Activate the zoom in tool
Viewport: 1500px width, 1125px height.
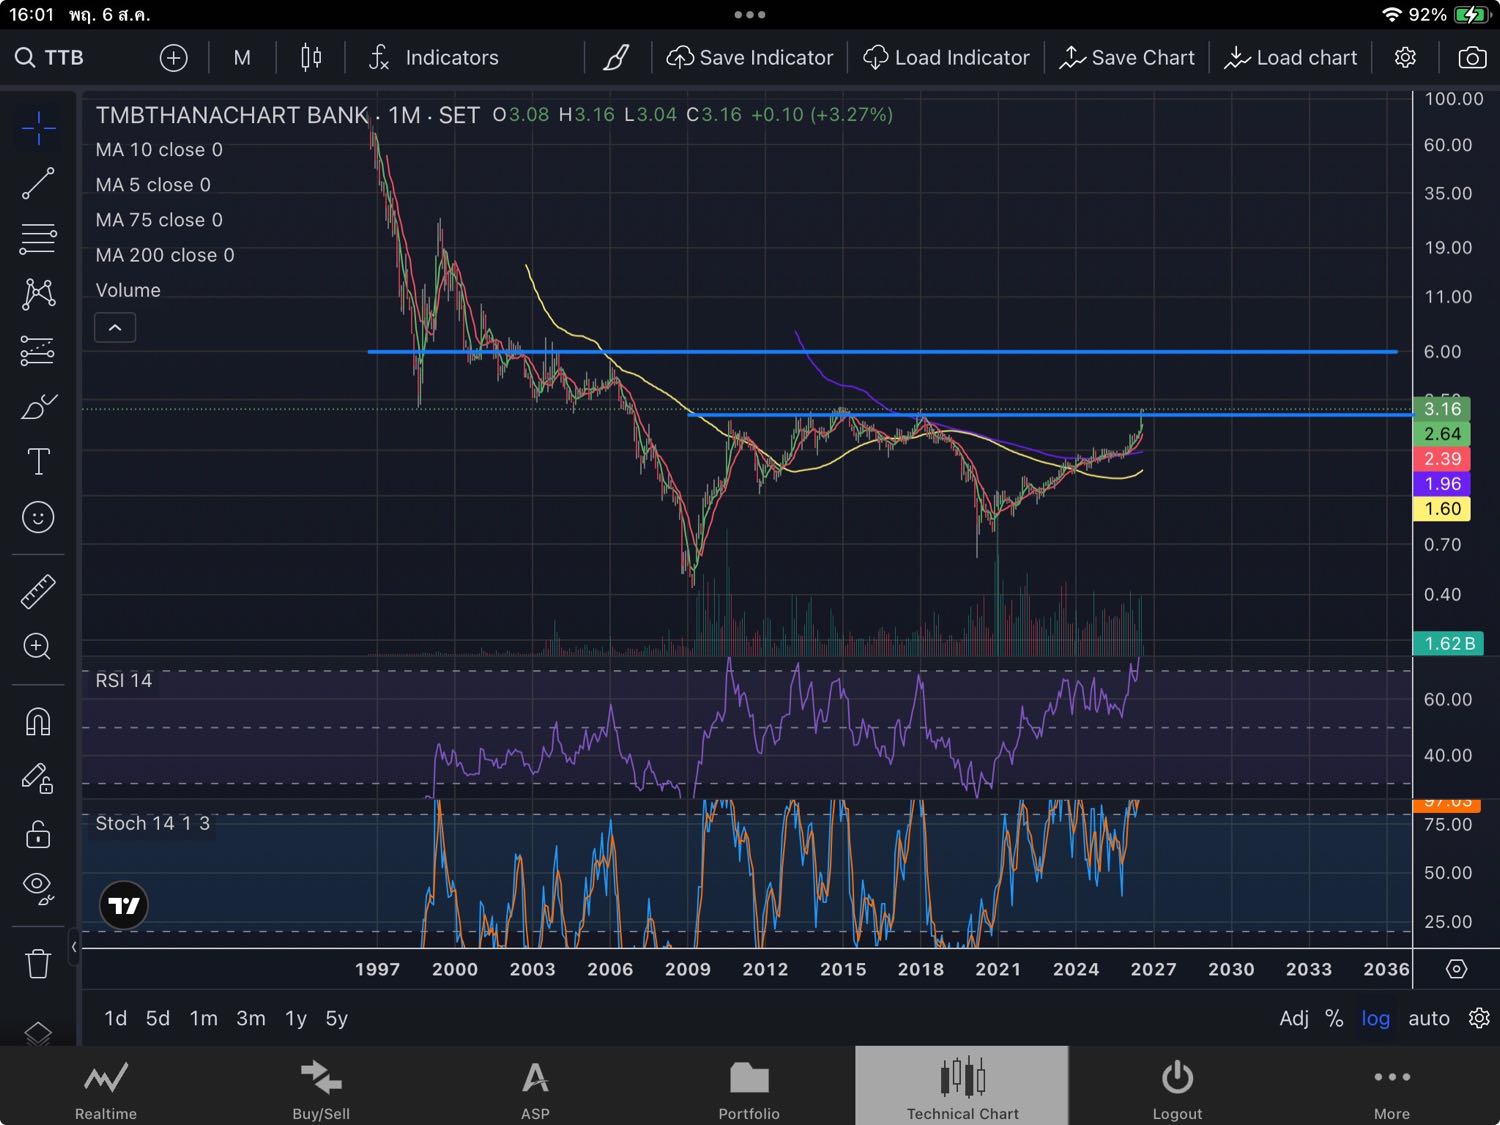pyautogui.click(x=38, y=647)
